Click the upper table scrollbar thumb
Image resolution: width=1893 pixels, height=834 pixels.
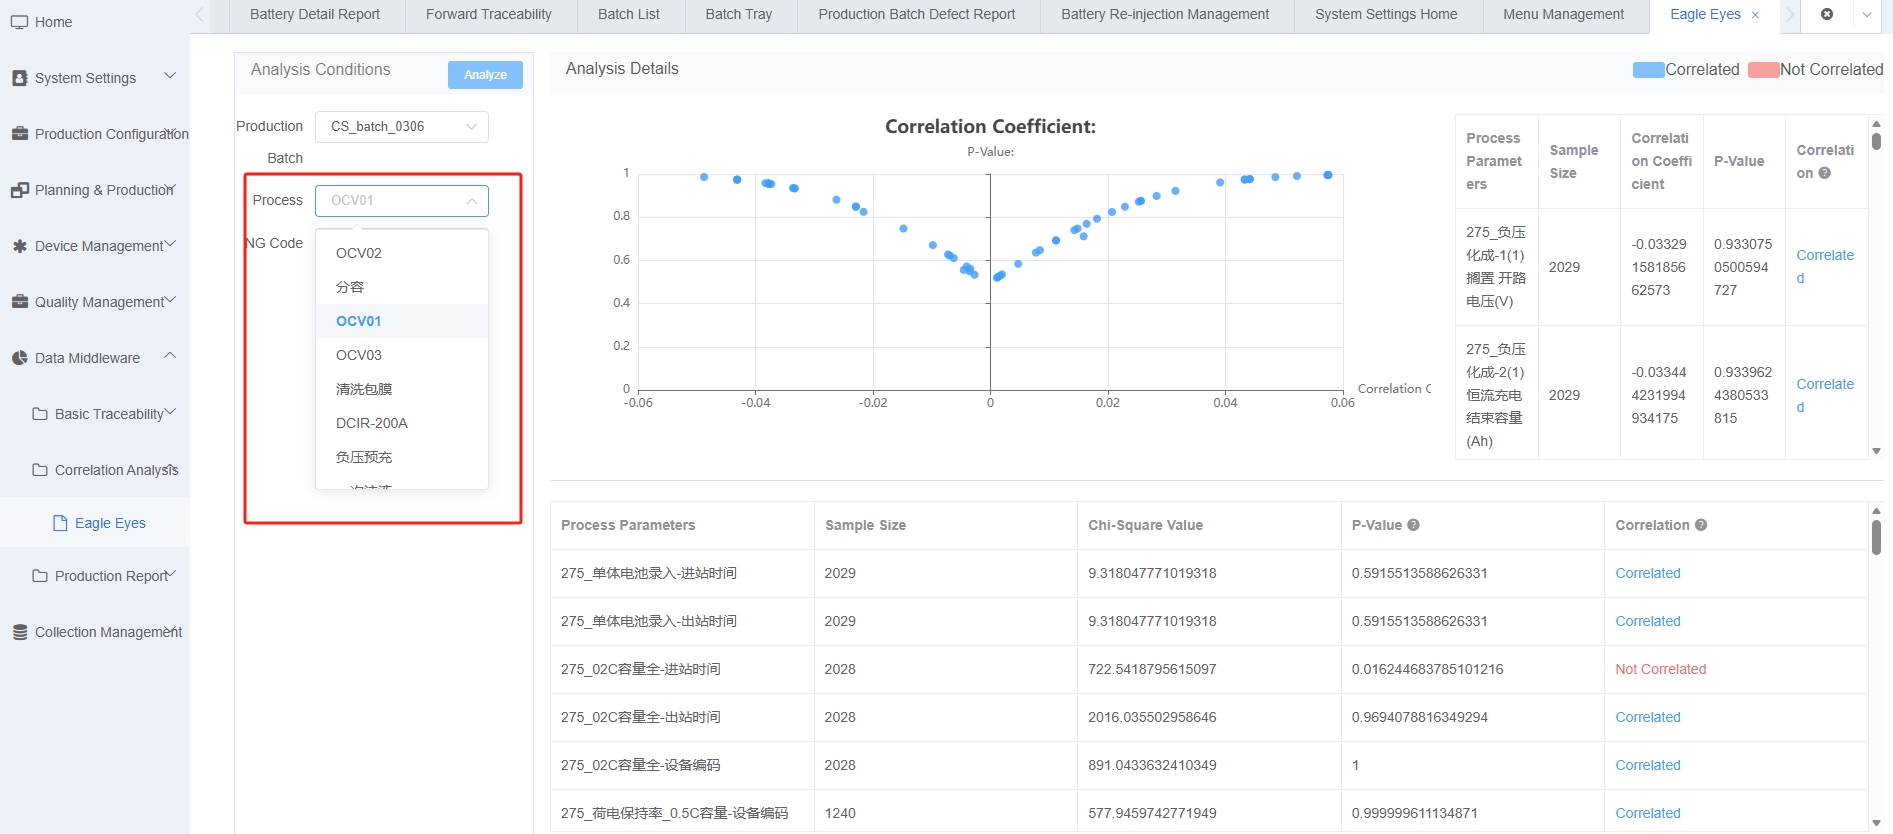coord(1876,141)
